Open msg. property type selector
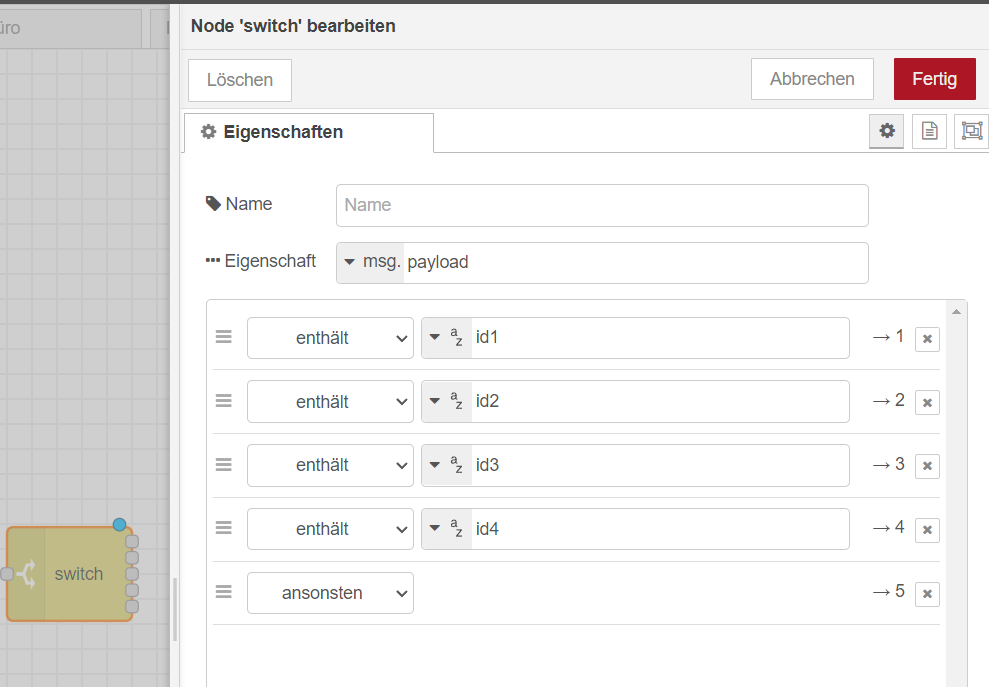 [x=371, y=263]
